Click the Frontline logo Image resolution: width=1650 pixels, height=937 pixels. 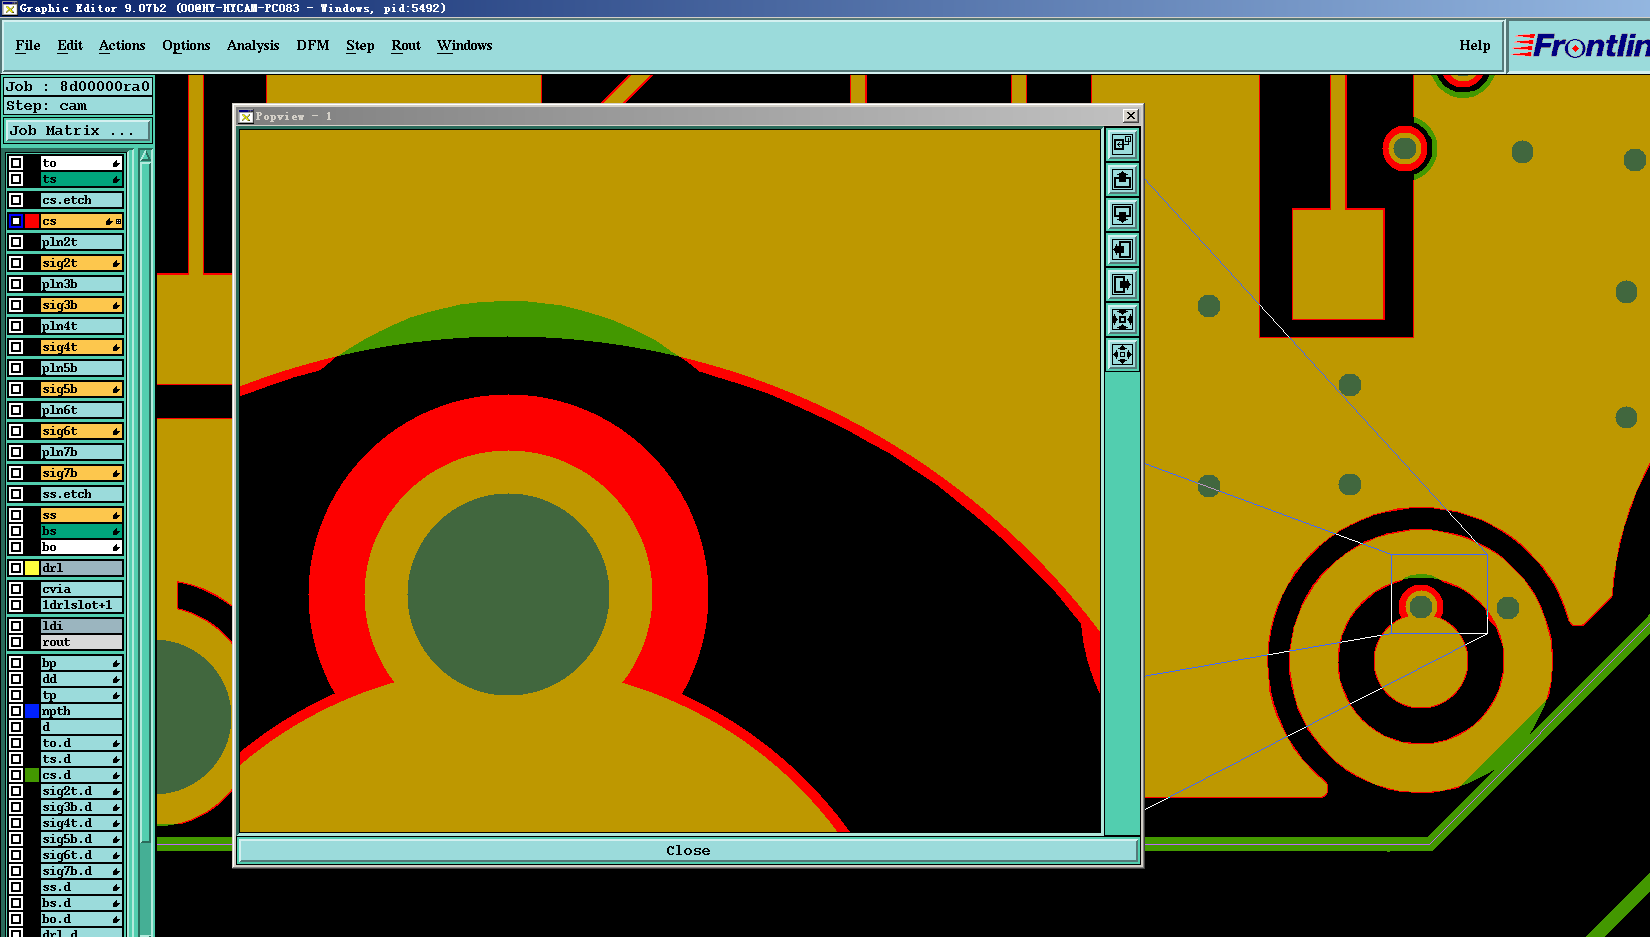(x=1580, y=46)
